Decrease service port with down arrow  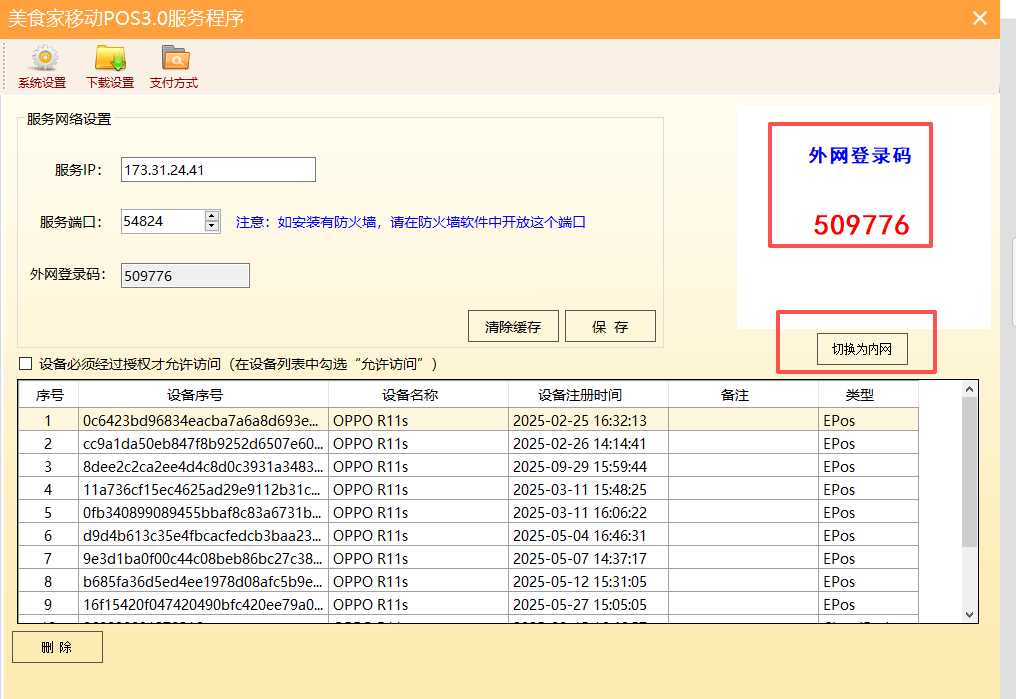tap(211, 226)
